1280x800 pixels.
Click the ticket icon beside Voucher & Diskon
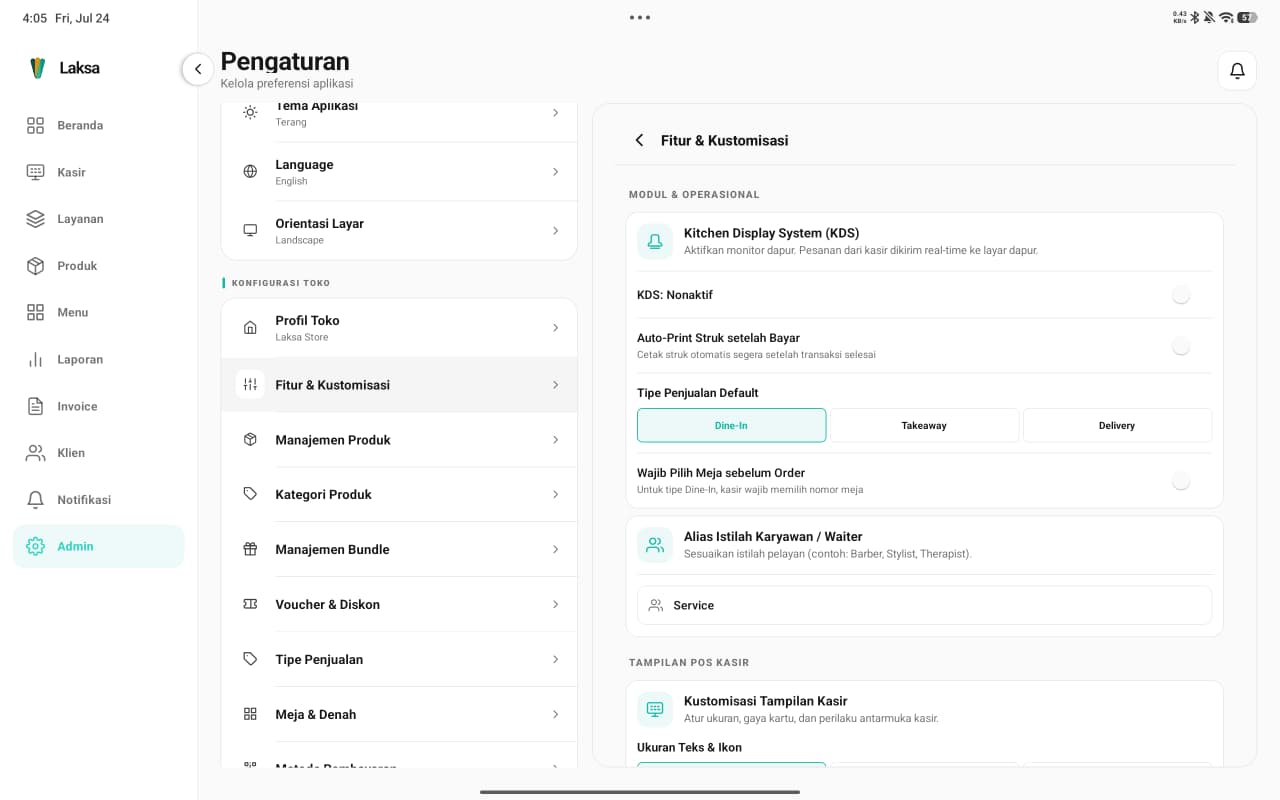point(250,604)
